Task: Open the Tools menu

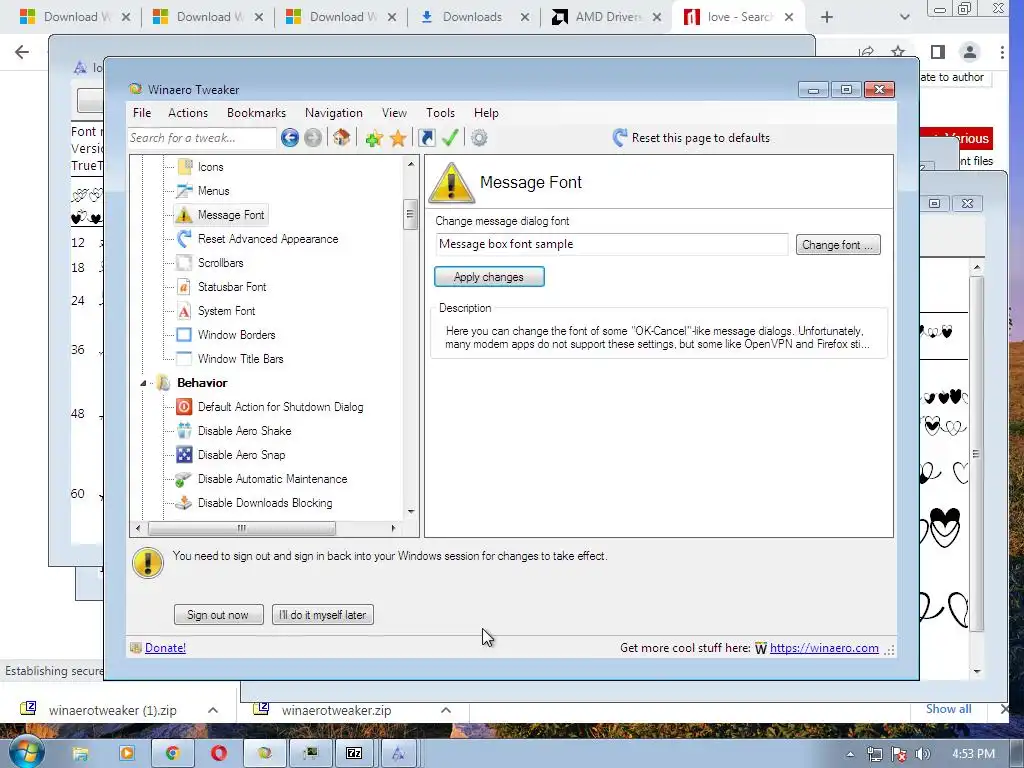Action: click(440, 113)
